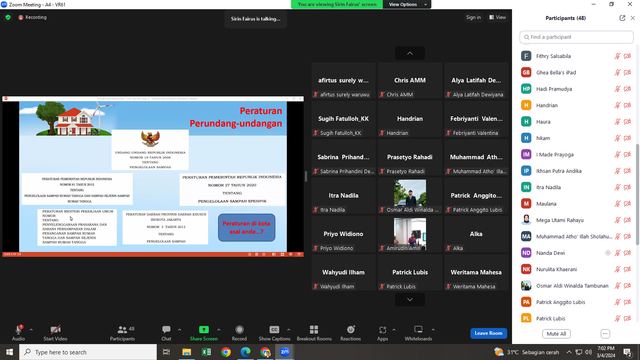640x360 pixels.
Task: Open Microsoft Edge from the taskbar
Action: (x=245, y=352)
